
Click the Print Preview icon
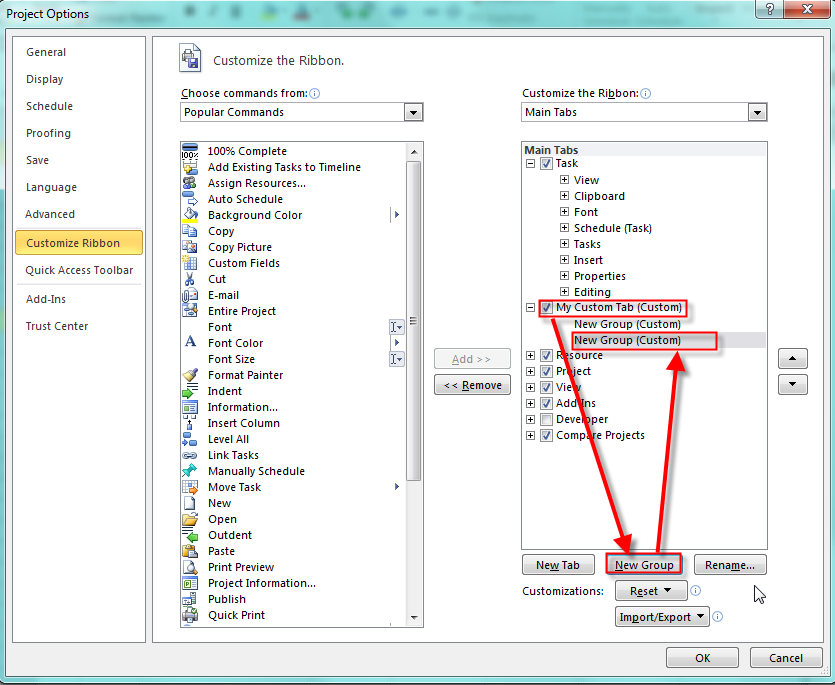[190, 567]
